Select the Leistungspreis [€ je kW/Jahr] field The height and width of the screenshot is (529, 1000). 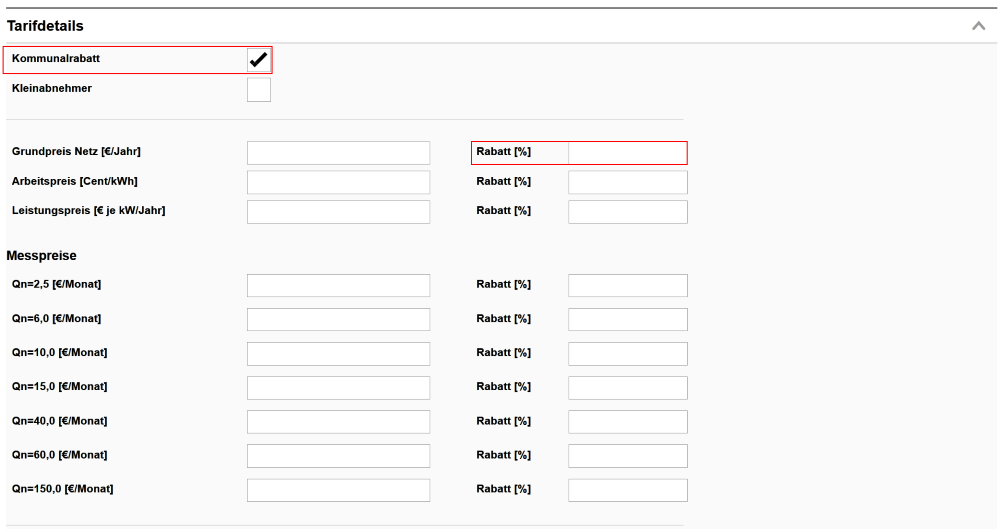(x=338, y=211)
